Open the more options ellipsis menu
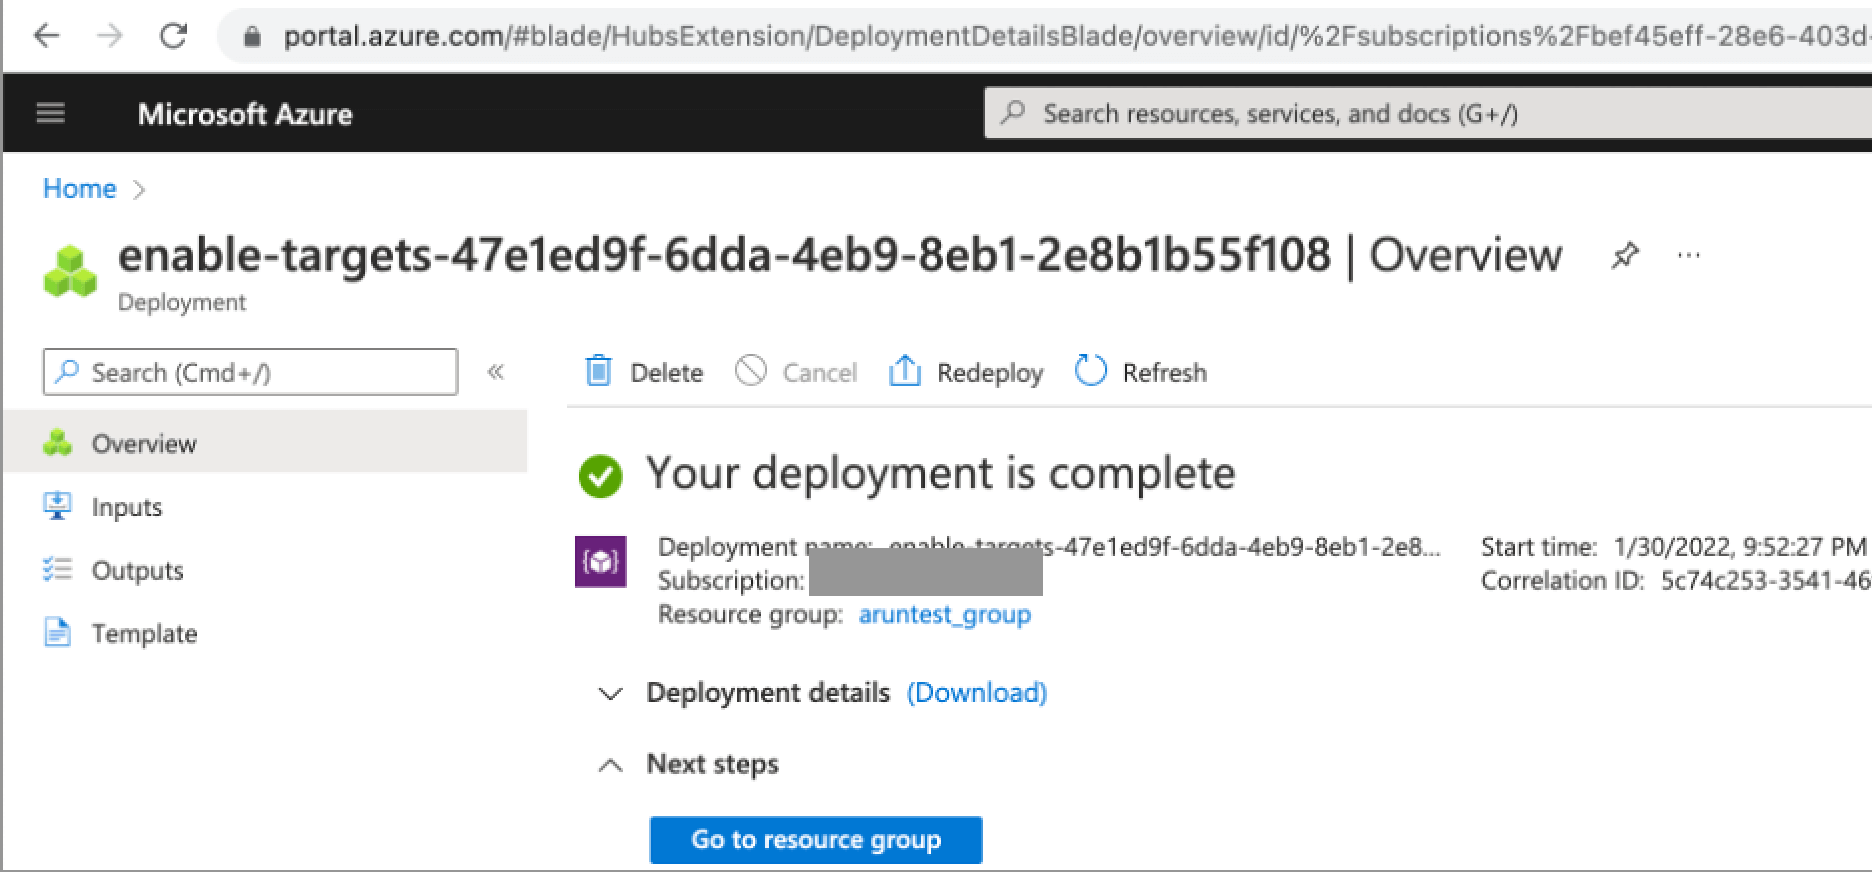This screenshot has width=1872, height=872. (1689, 256)
